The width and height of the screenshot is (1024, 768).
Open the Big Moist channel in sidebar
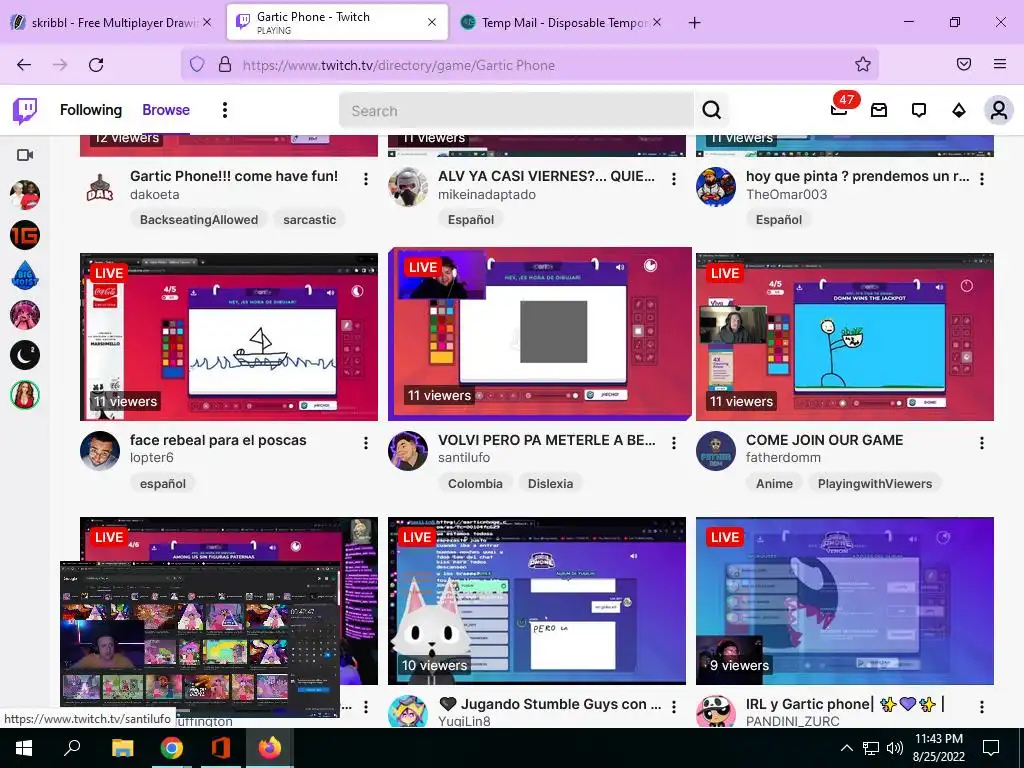(x=25, y=275)
